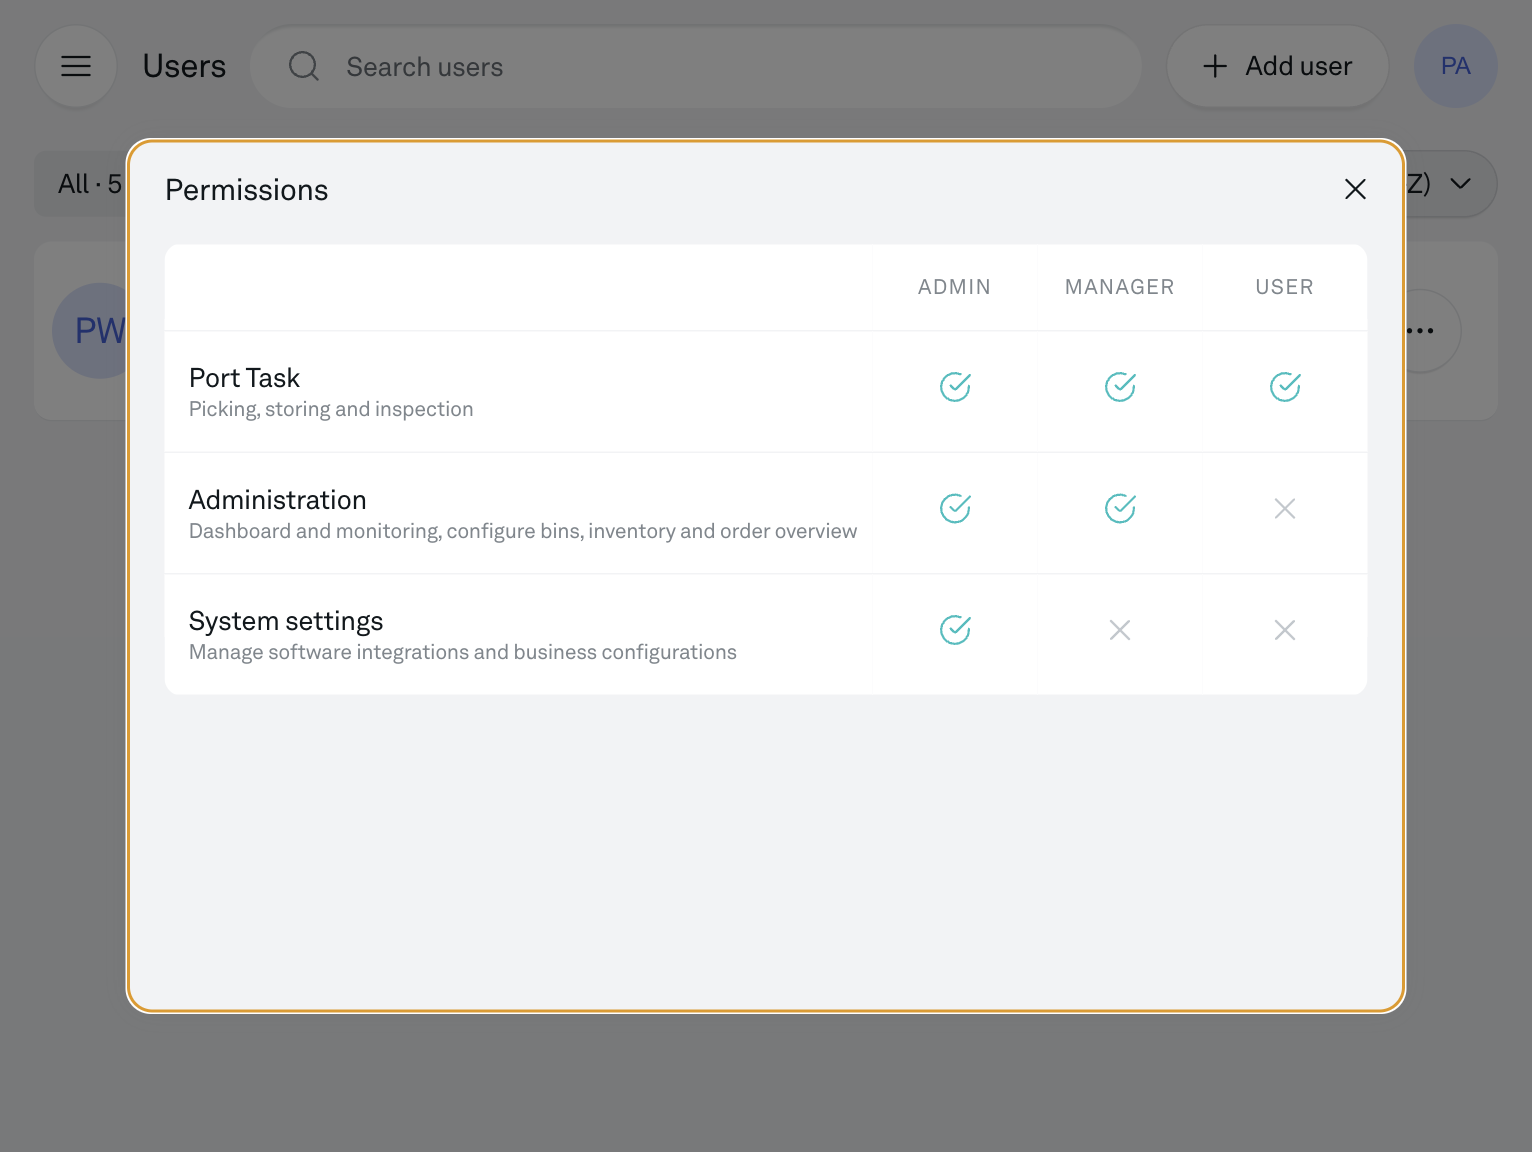The height and width of the screenshot is (1152, 1532).
Task: Click User cross icon for System settings
Action: pyautogui.click(x=1285, y=630)
